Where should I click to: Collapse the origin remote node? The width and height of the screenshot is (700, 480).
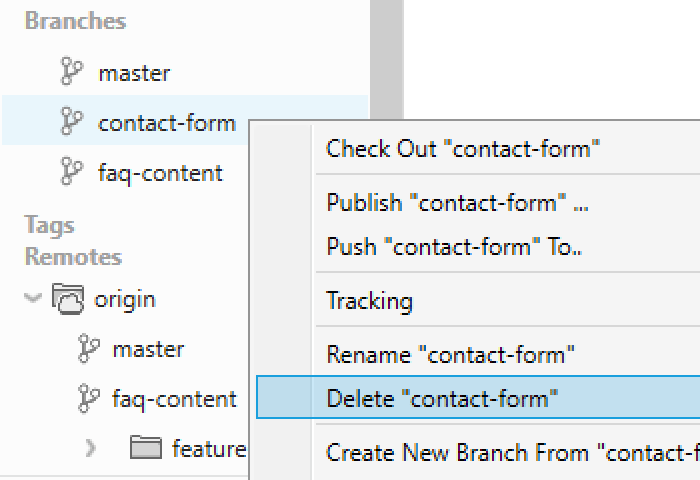33,298
